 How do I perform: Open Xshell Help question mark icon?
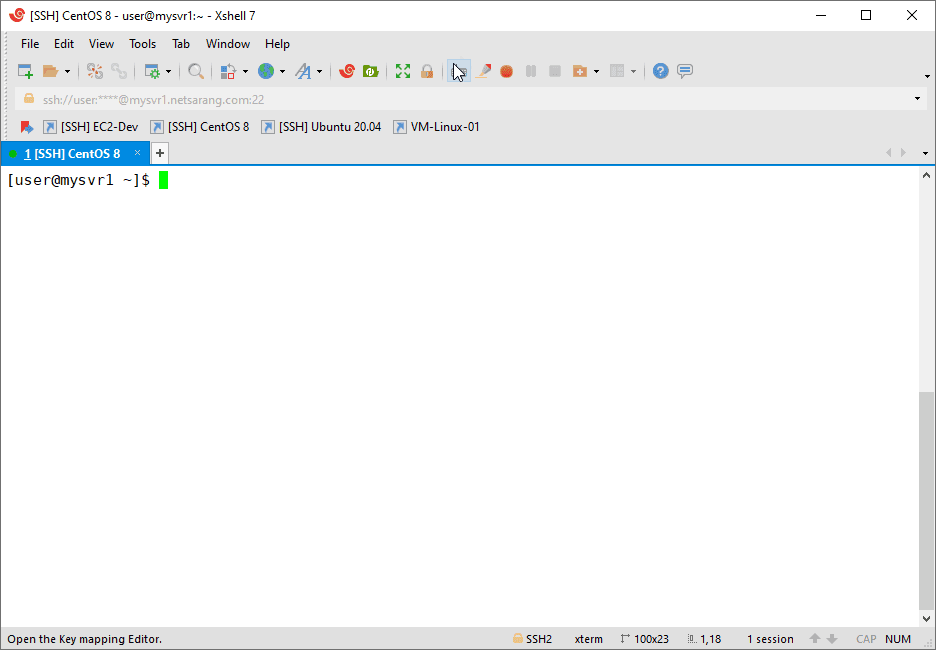click(x=660, y=72)
